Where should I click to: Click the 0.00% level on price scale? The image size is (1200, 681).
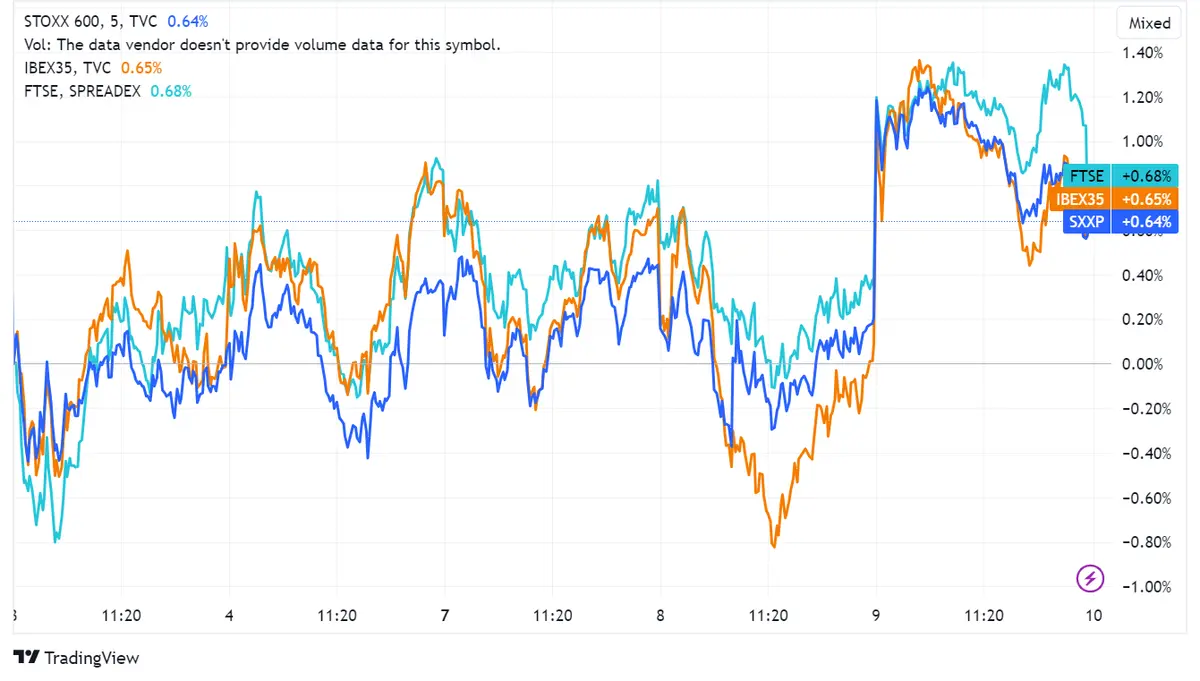click(x=1144, y=364)
